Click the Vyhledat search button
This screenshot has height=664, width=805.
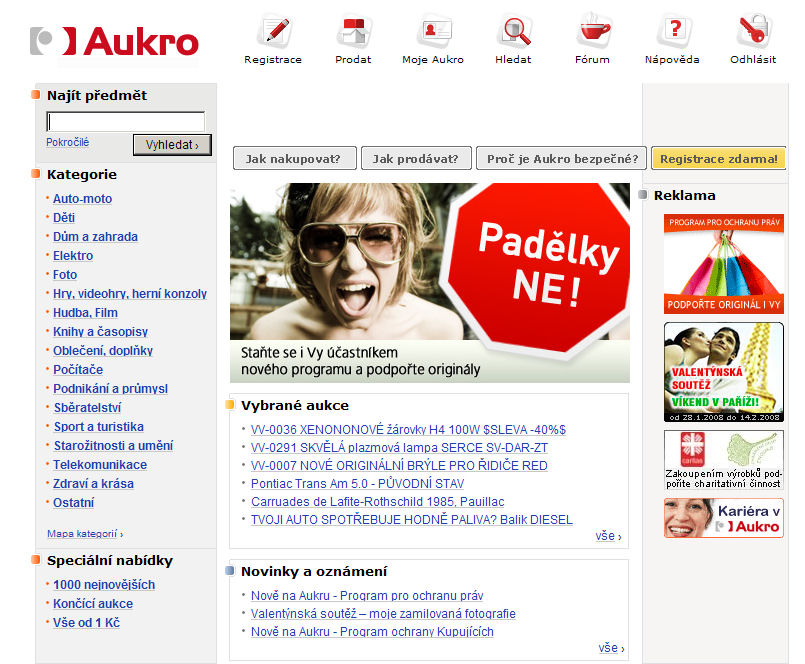click(172, 145)
